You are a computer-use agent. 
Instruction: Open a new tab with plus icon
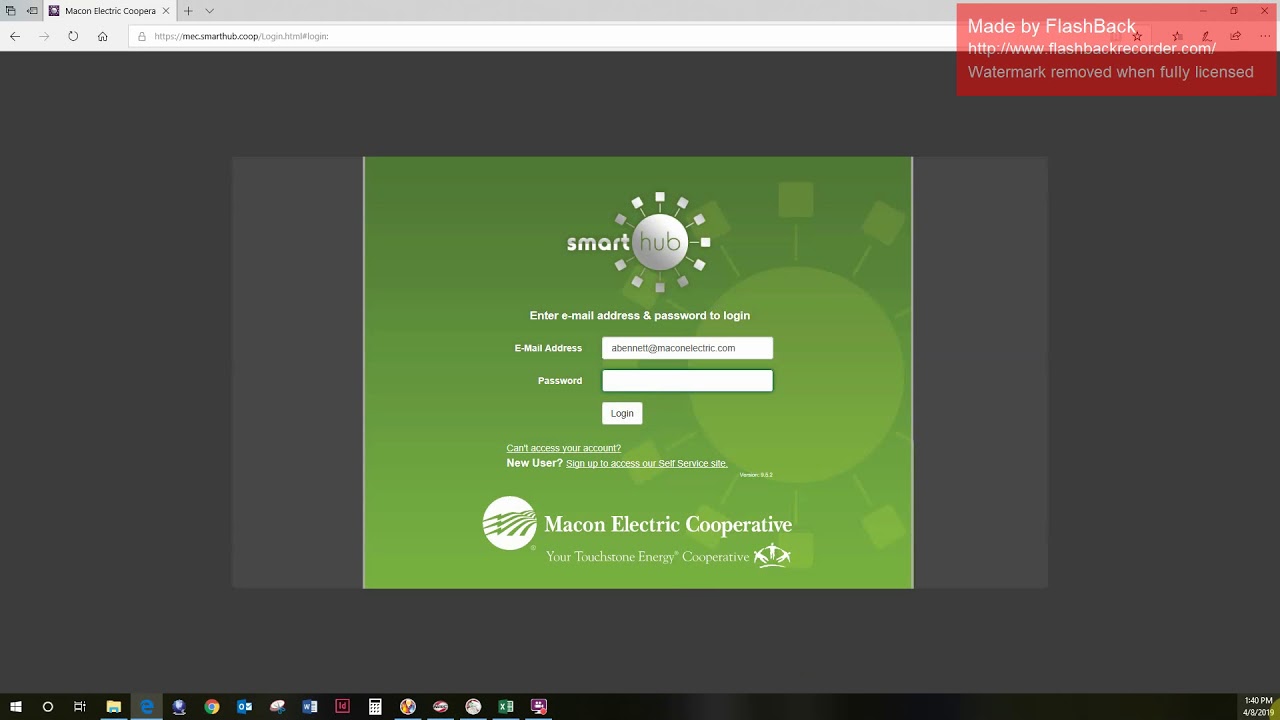(188, 11)
